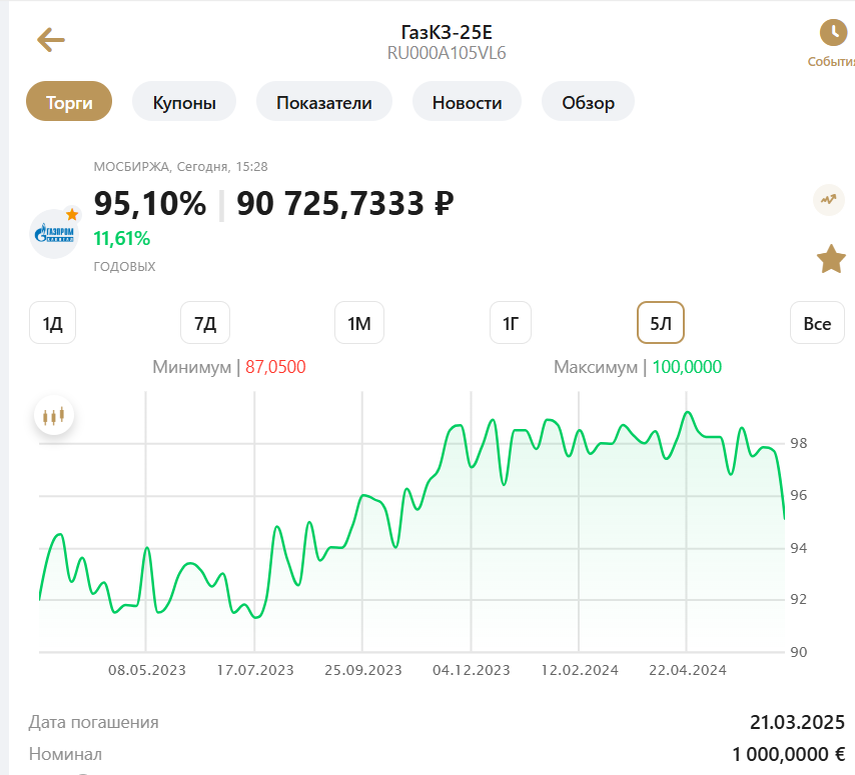
Task: Click the МОСБИРЖА, Сегодня, 15:28 timestamp
Action: (180, 166)
